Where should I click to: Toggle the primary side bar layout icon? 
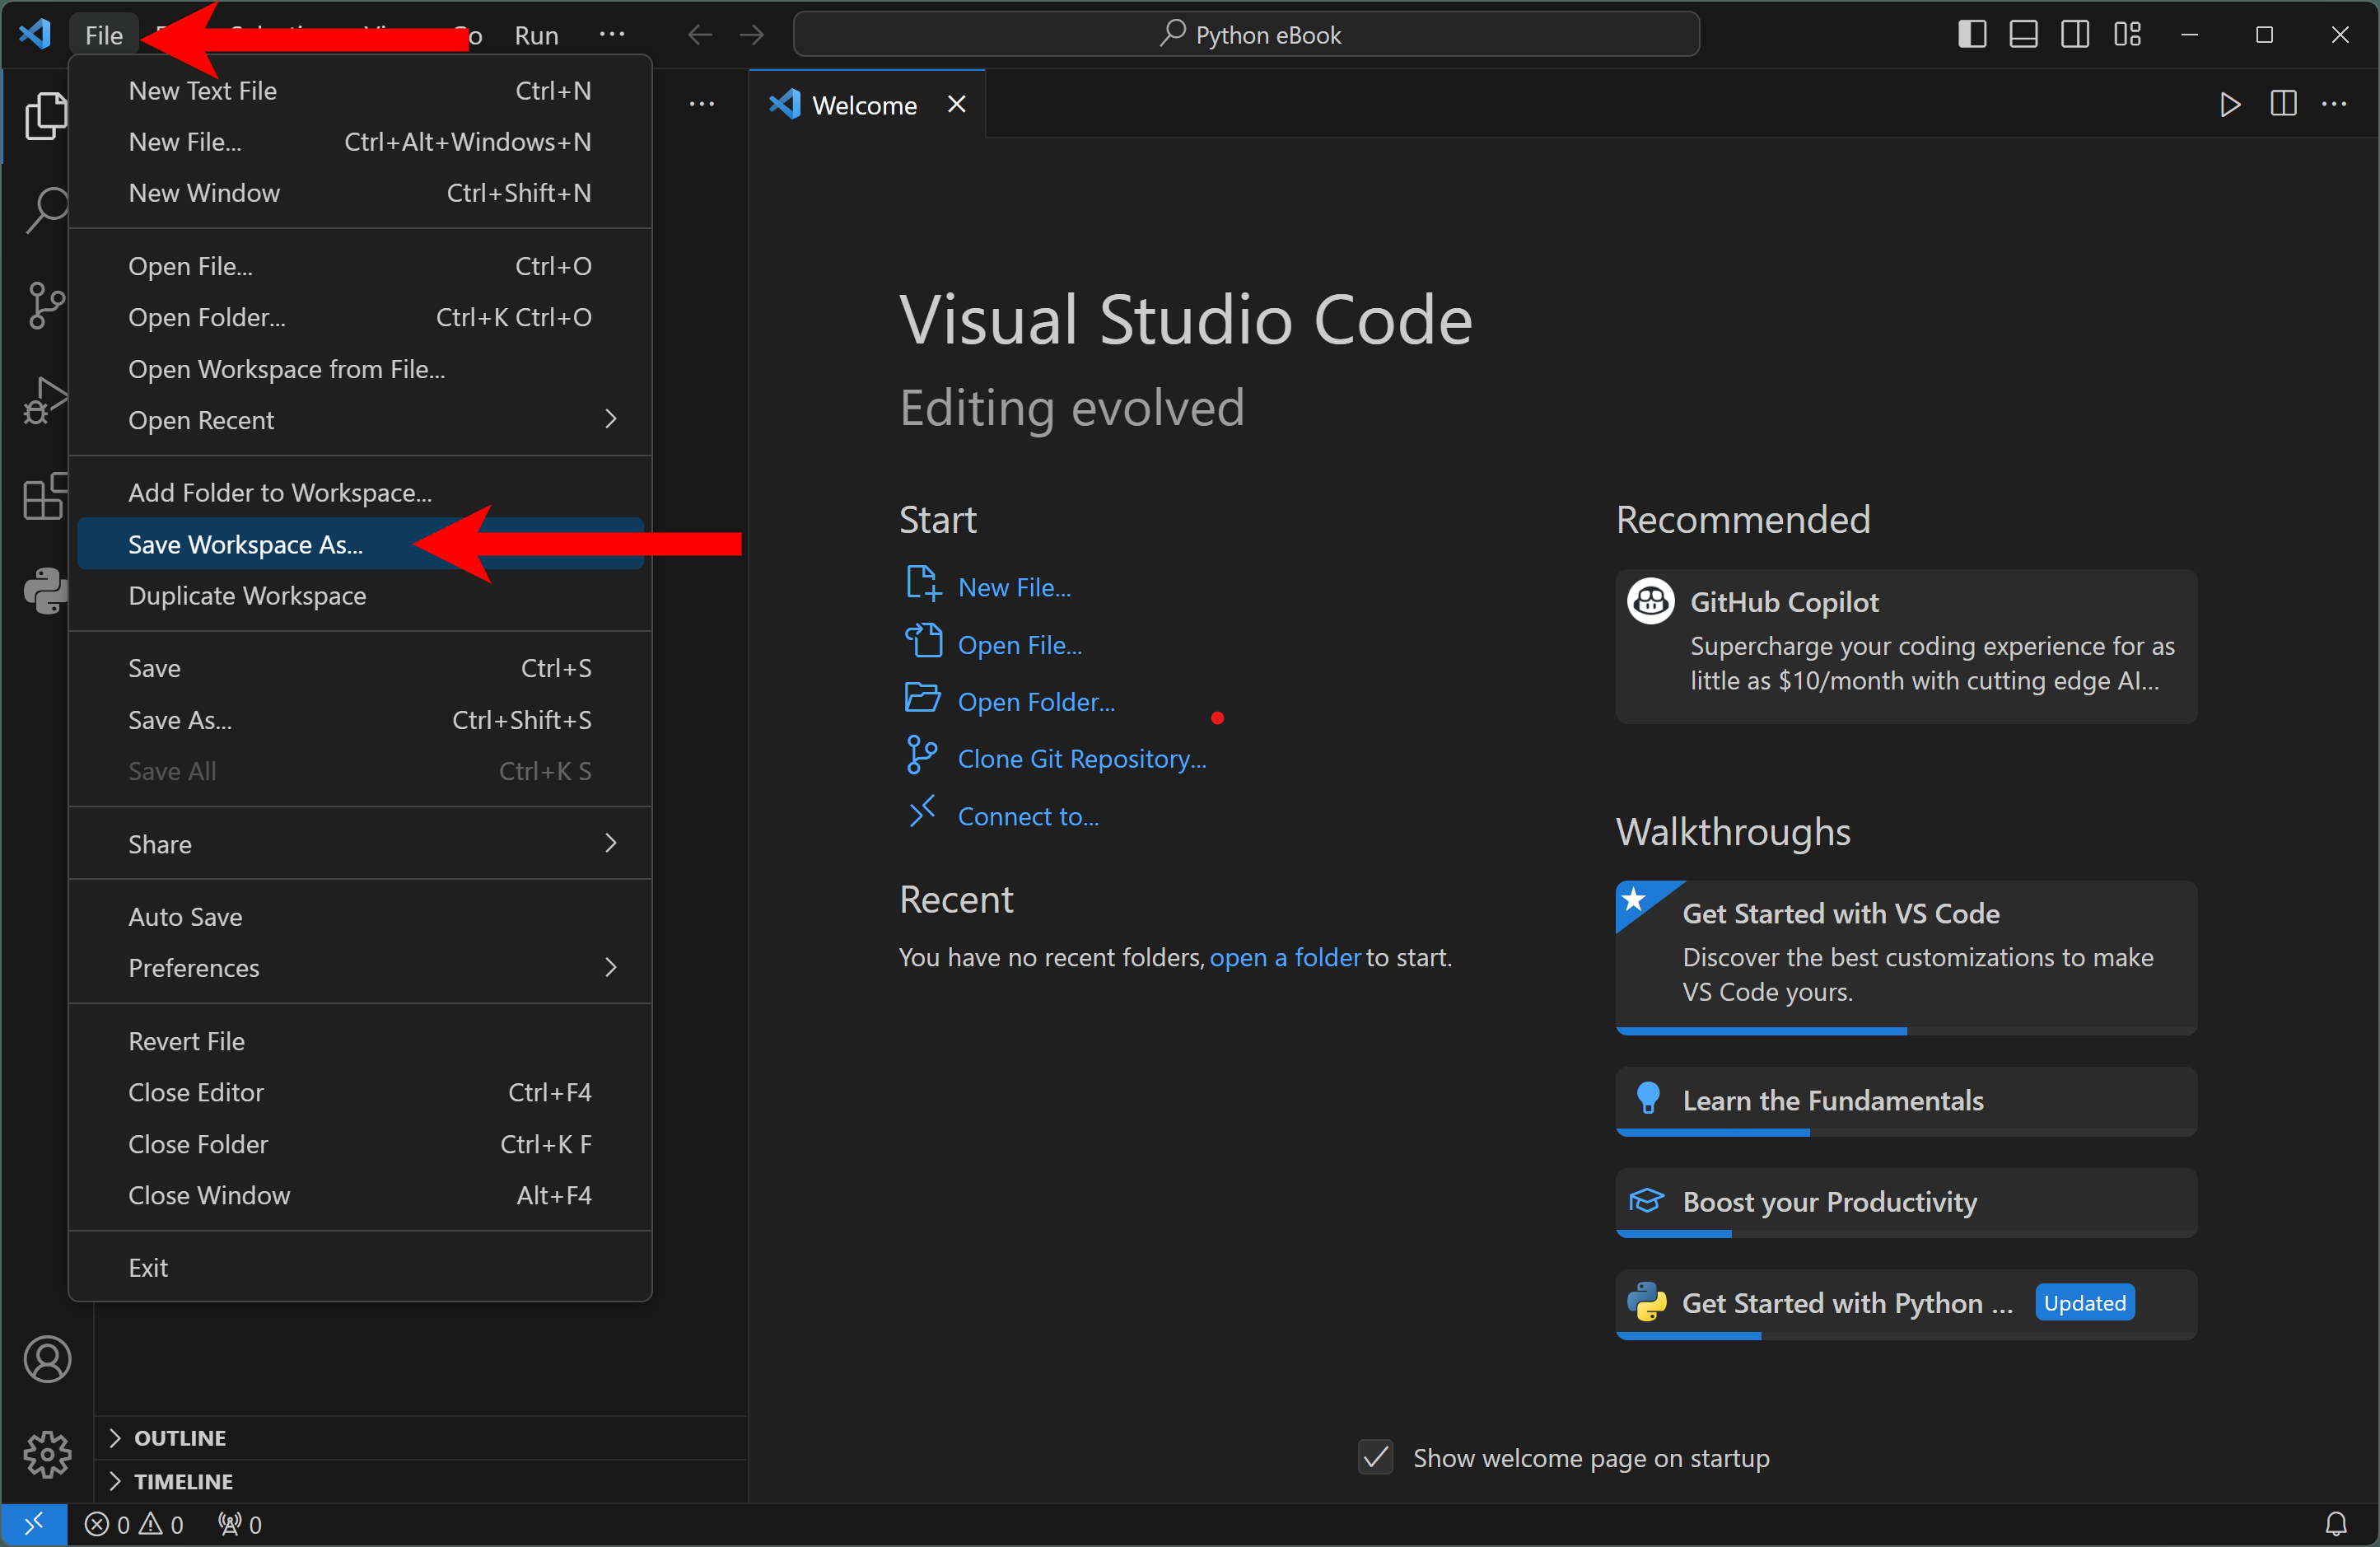(x=1971, y=35)
